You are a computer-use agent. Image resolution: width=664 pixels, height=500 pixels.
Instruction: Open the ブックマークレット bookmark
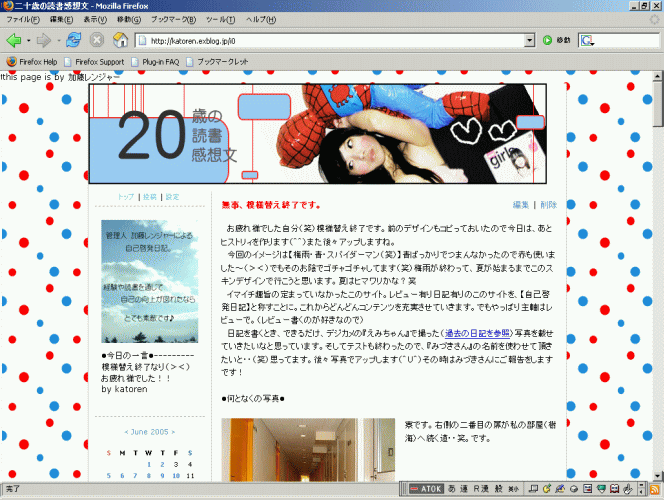(217, 62)
